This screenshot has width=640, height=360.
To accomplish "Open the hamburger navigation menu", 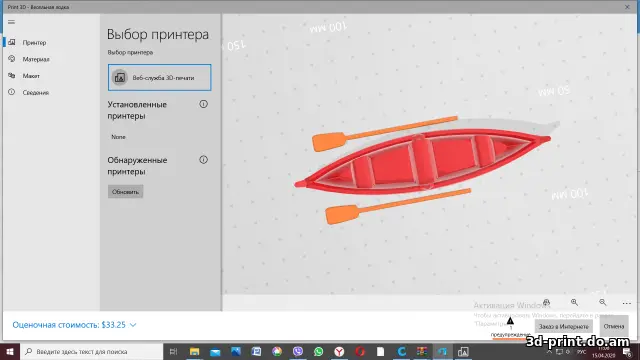I will (11, 22).
